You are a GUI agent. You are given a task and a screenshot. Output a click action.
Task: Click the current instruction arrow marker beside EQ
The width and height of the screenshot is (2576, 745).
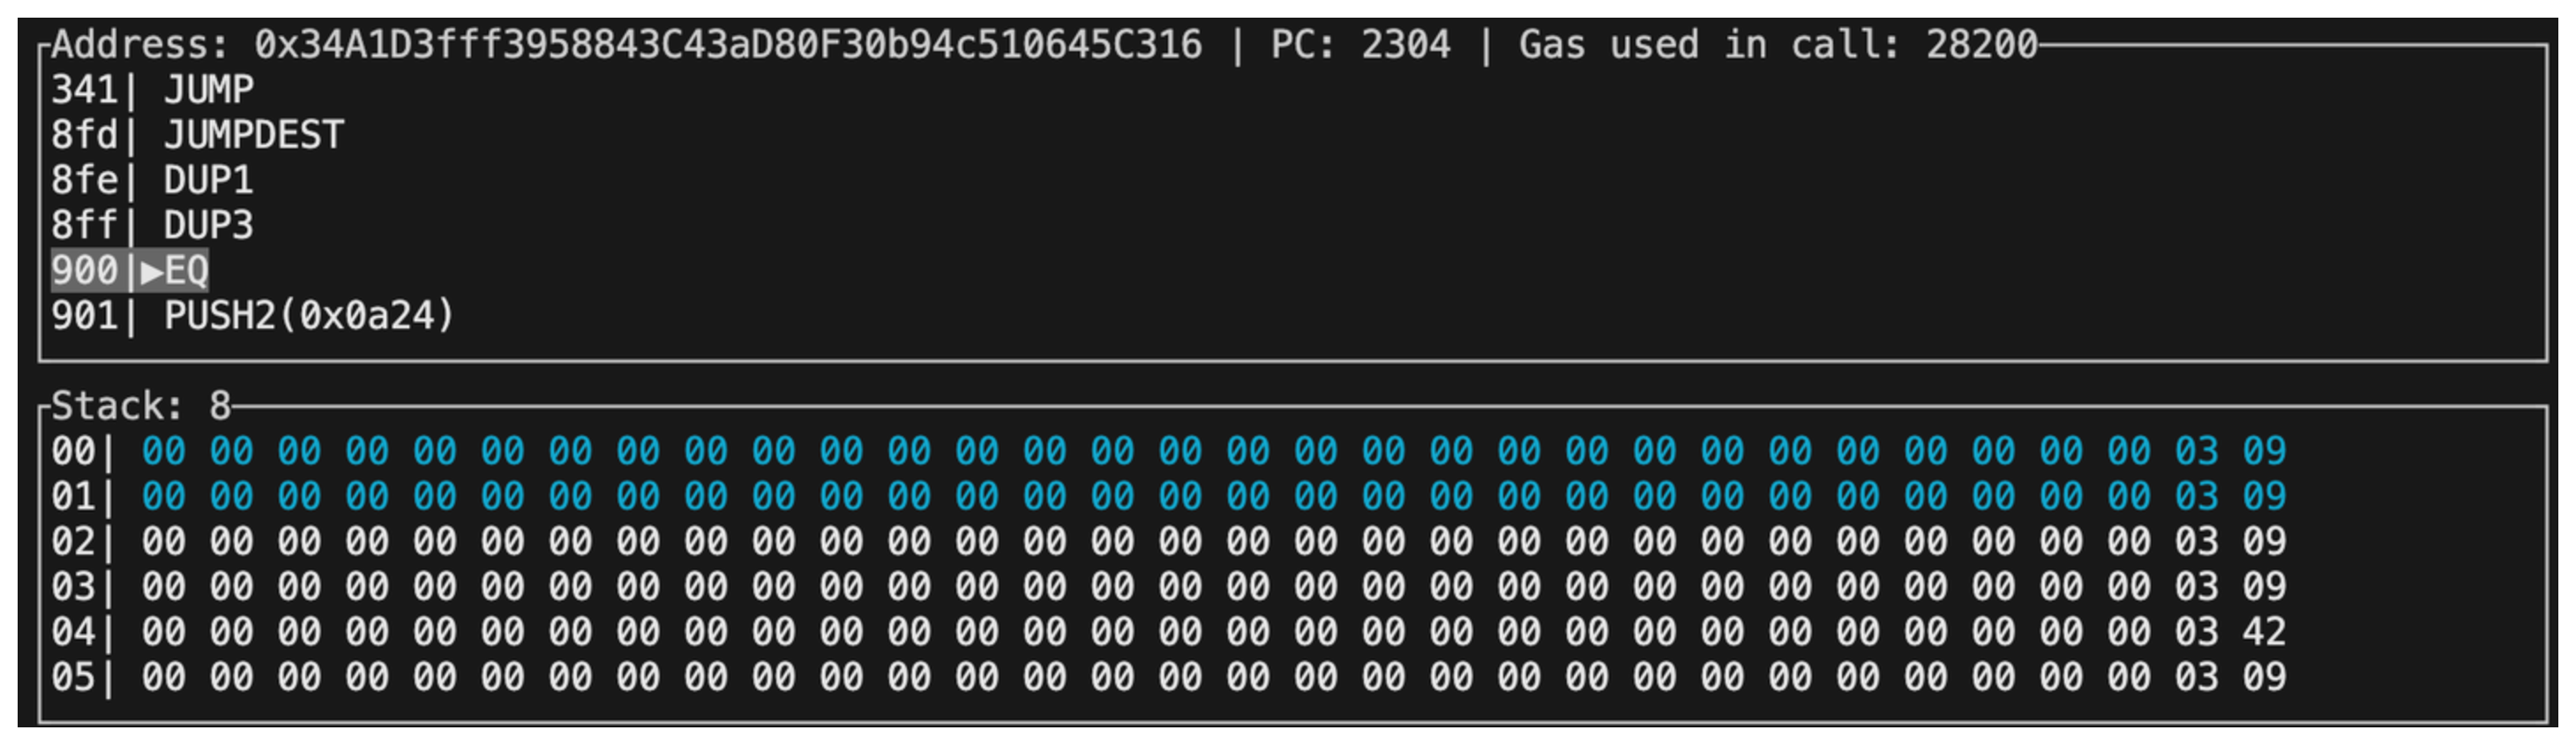(x=152, y=271)
